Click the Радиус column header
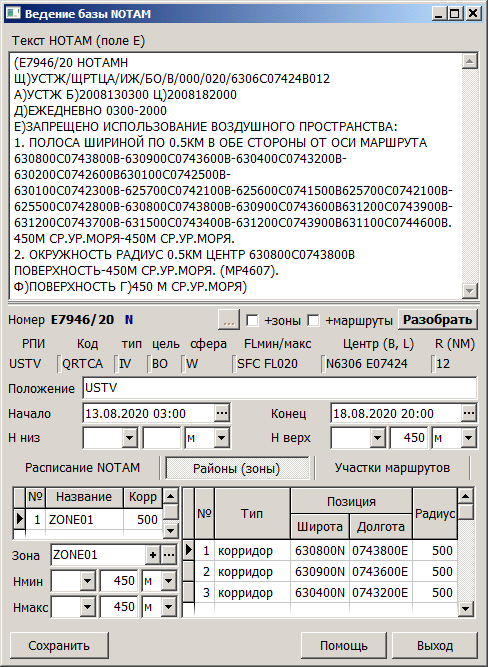The height and width of the screenshot is (667, 488). [435, 514]
